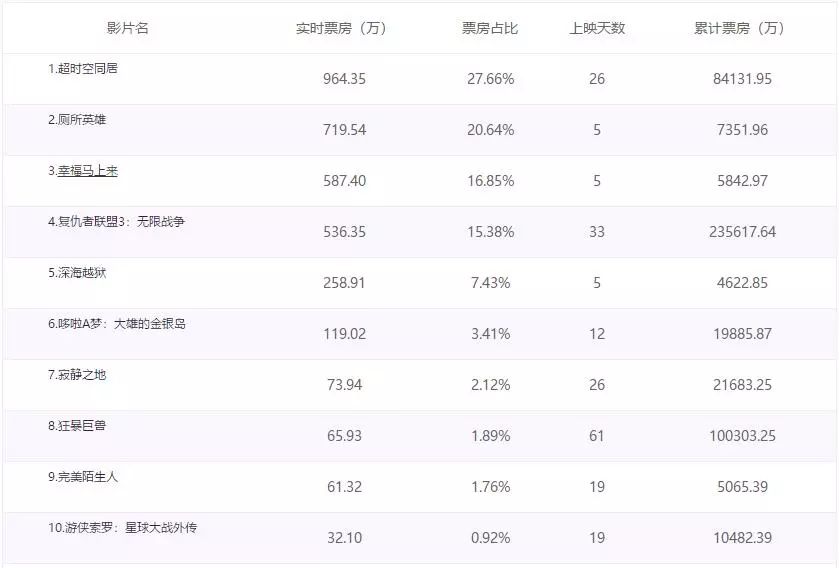Click the share percentage 2.12%
Image resolution: width=839 pixels, height=568 pixels.
(491, 385)
